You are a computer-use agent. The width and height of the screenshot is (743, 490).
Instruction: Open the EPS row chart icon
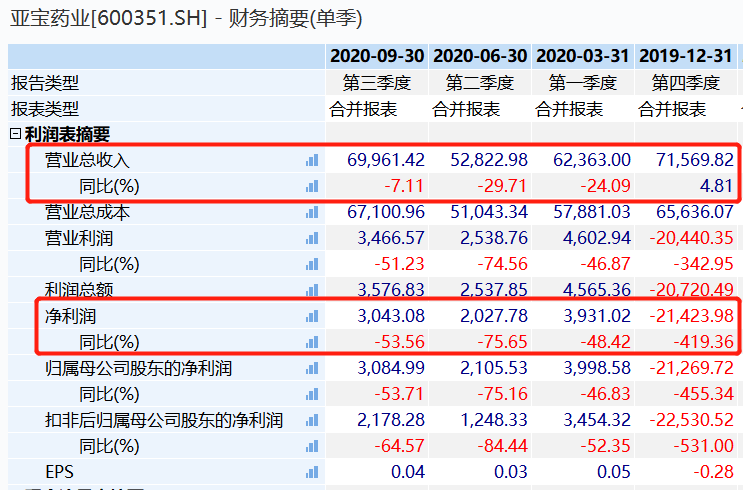[311, 472]
